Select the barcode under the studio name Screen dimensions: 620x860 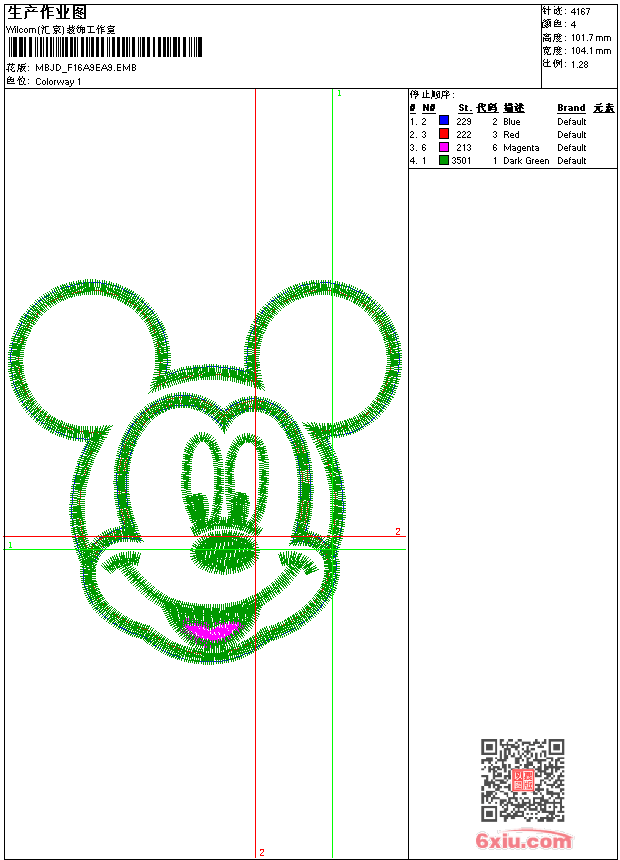click(x=105, y=47)
